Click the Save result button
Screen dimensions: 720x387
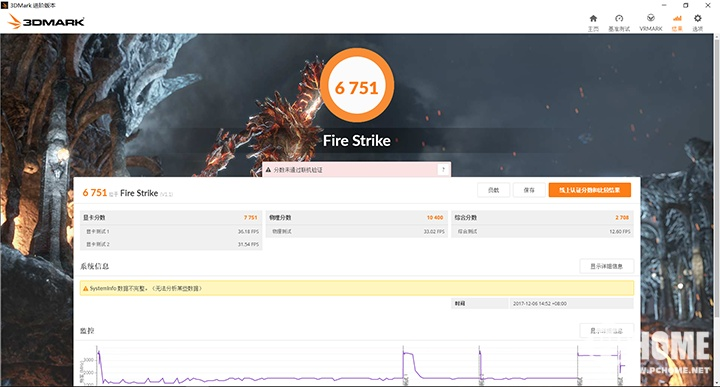tap(529, 190)
